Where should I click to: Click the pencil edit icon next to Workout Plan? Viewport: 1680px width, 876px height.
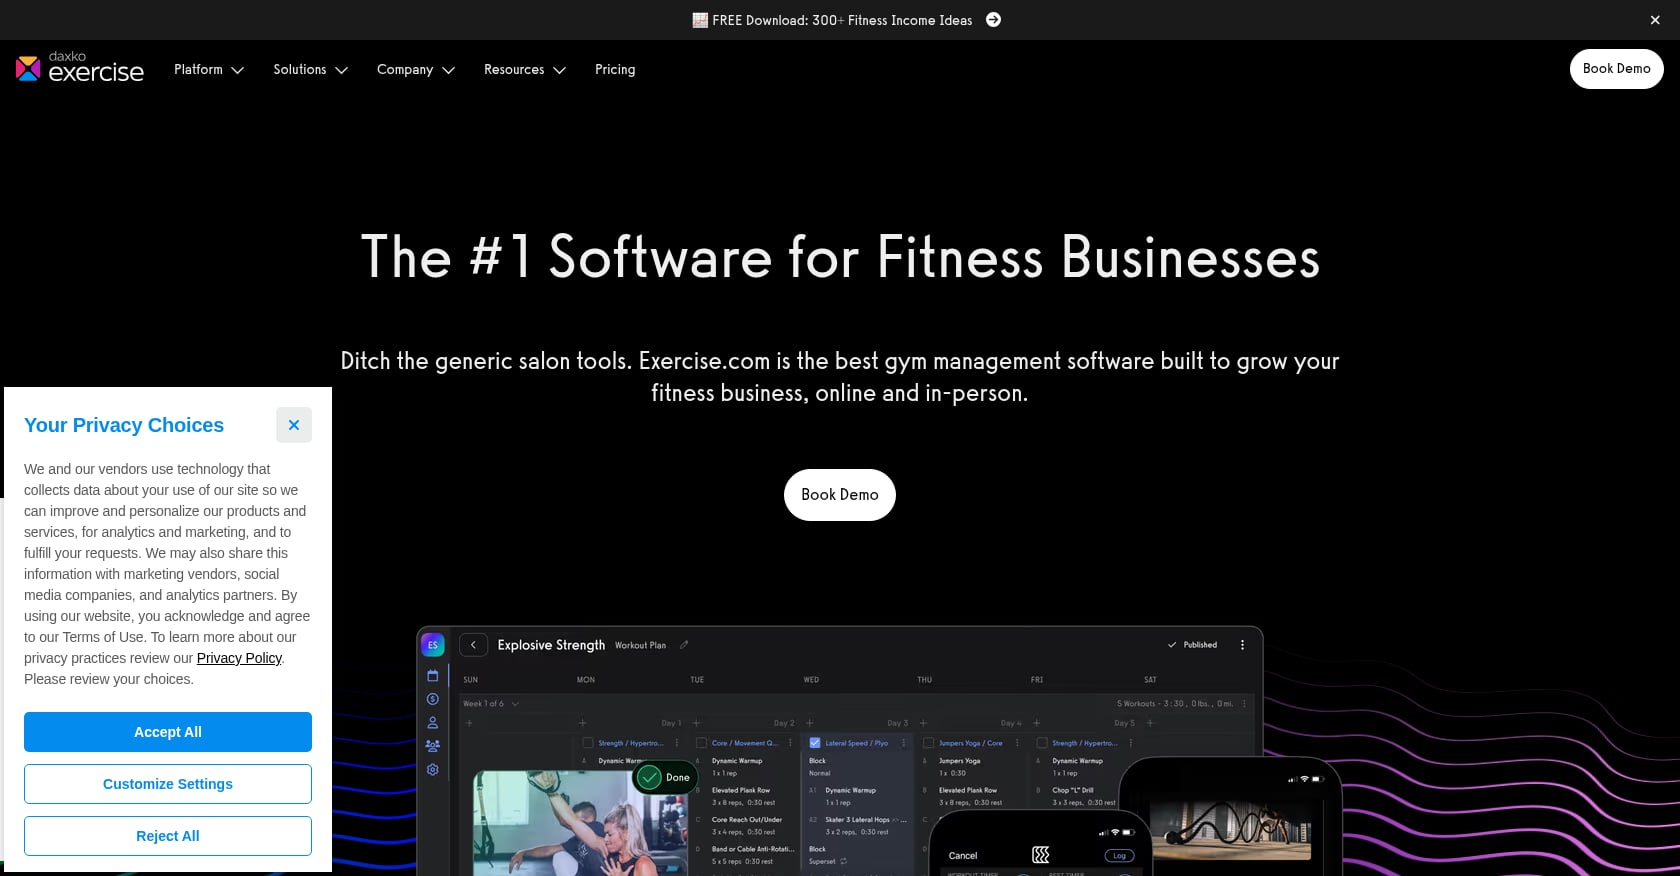tap(684, 645)
